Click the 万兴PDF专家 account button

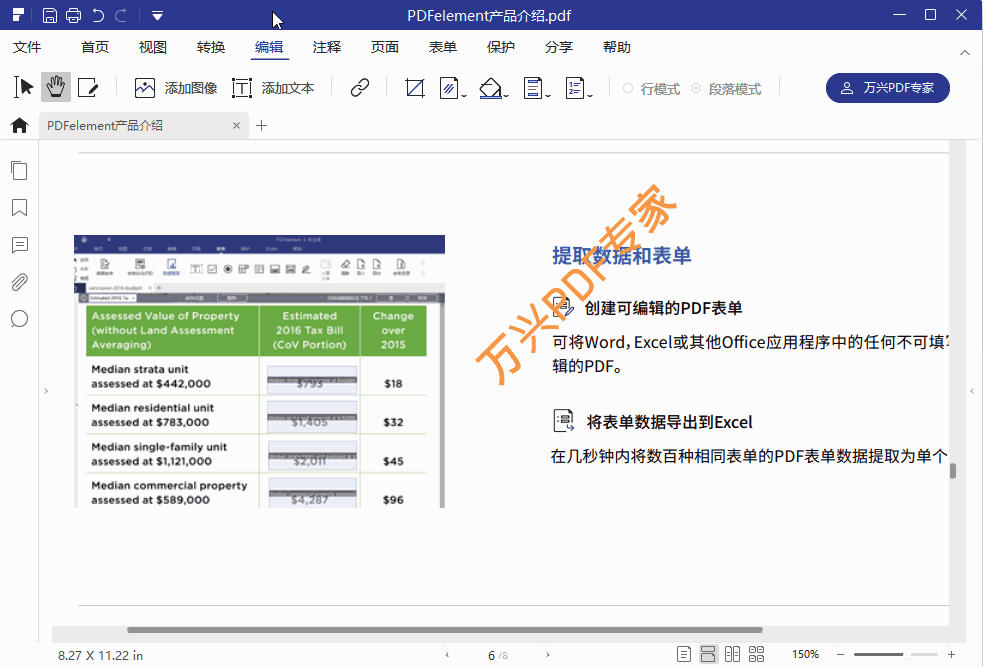click(x=888, y=88)
